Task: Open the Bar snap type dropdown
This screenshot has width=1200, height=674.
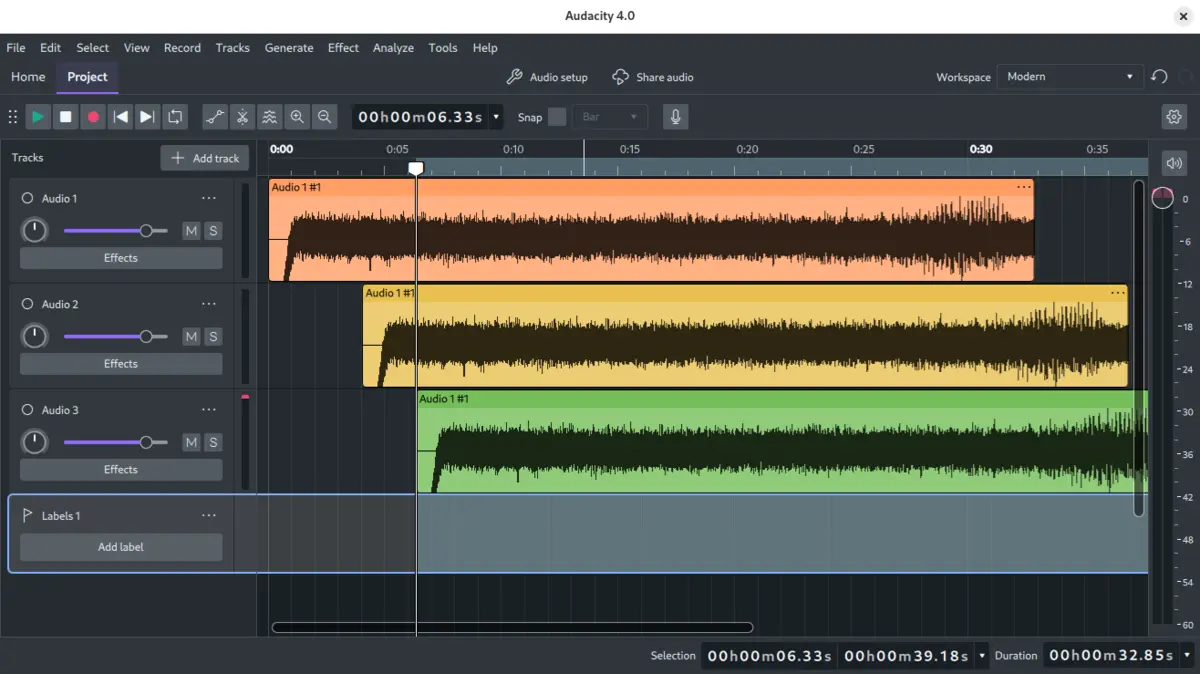Action: tap(610, 117)
